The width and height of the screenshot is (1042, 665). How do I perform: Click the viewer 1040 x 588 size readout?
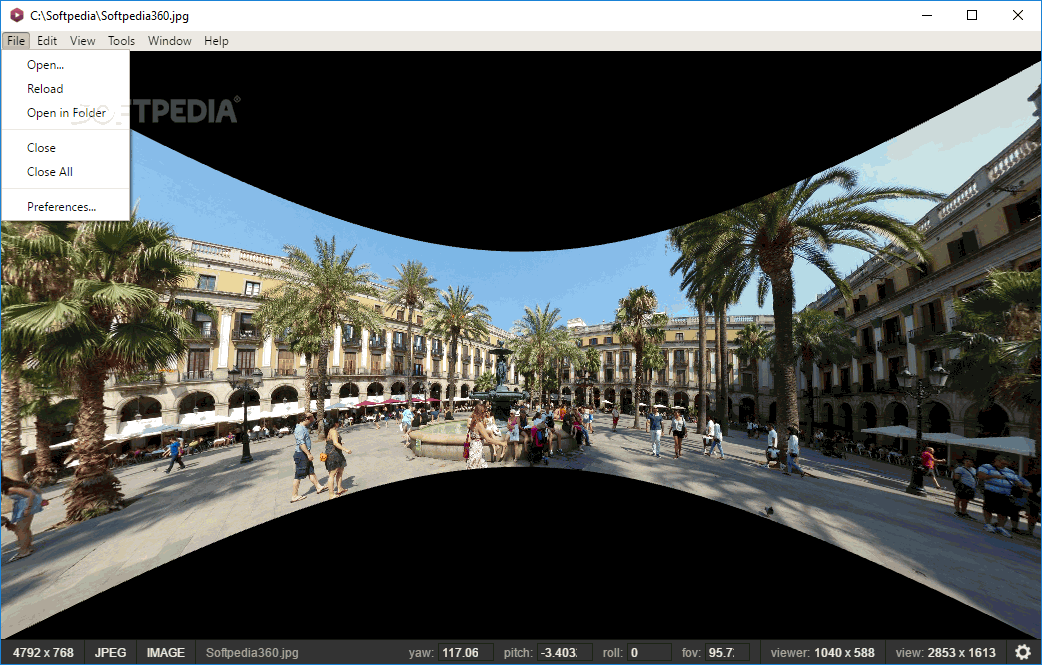point(823,652)
